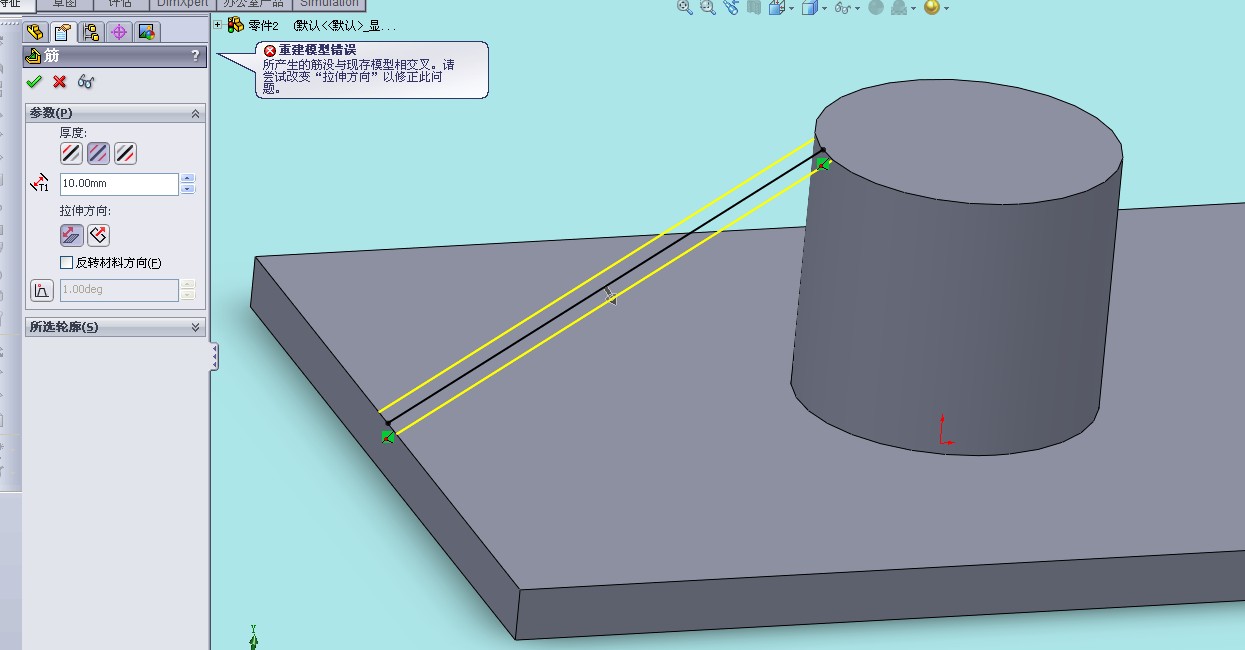Toggle the draft on/off button
Image resolution: width=1245 pixels, height=650 pixels.
pyautogui.click(x=41, y=290)
